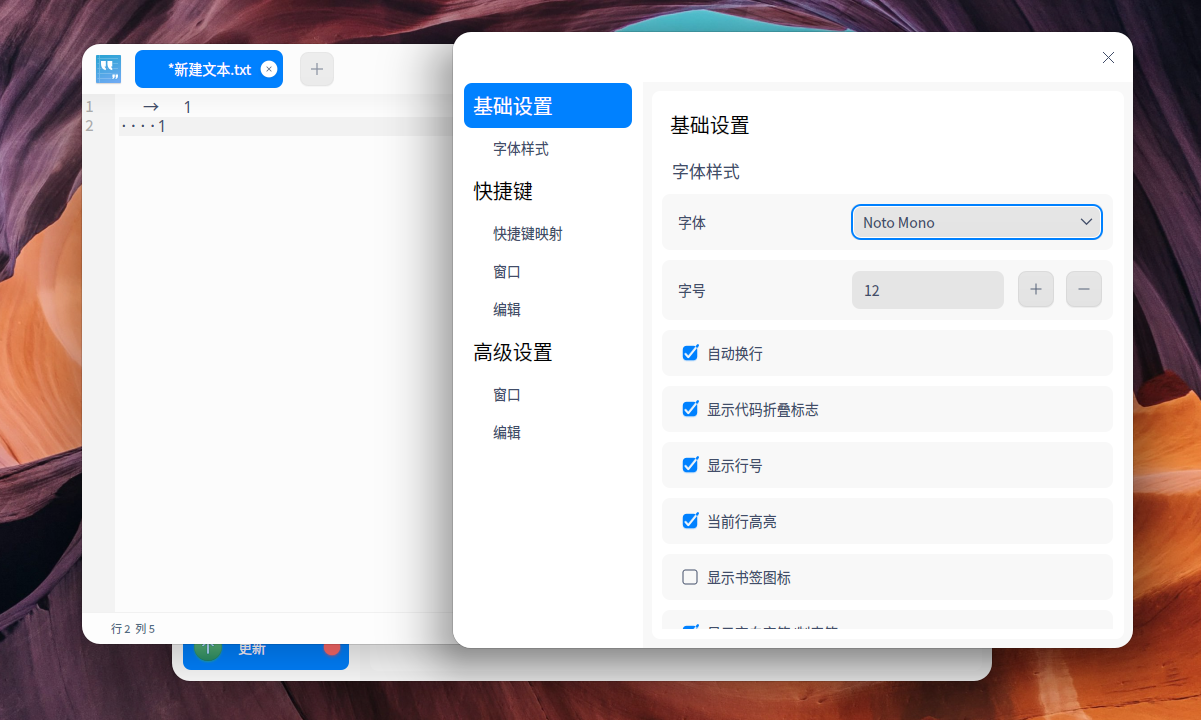The width and height of the screenshot is (1201, 720).
Task: Click the tab arrow symbol on line 1
Action: (x=151, y=107)
